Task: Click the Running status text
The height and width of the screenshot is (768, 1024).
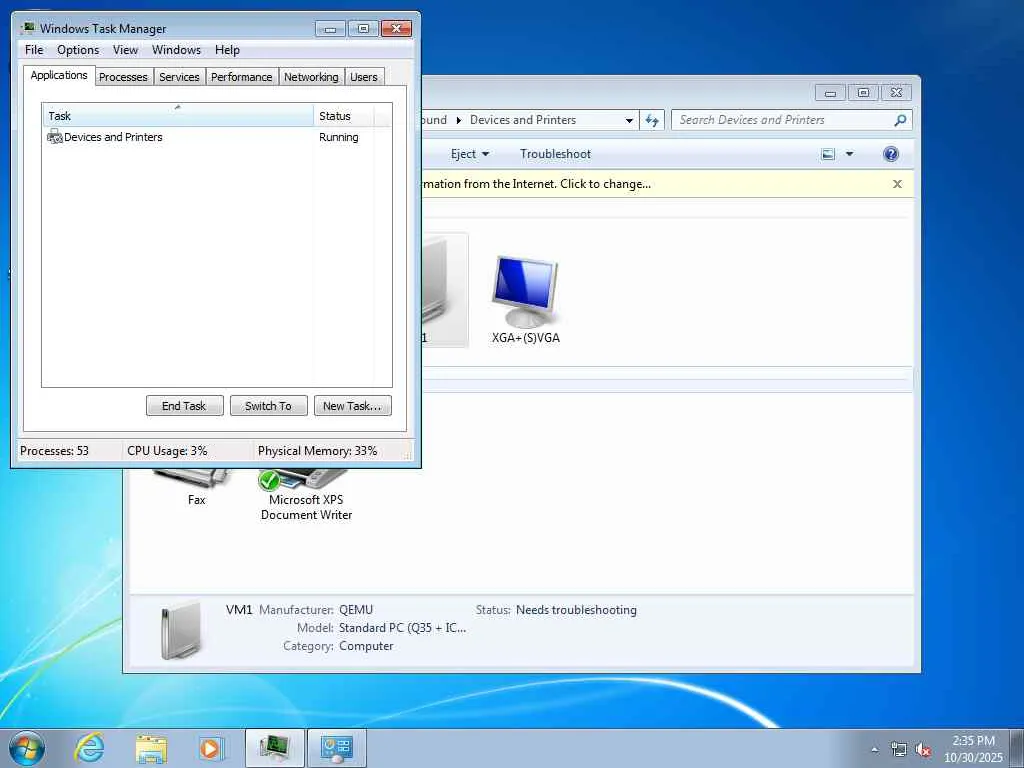Action: coord(338,137)
